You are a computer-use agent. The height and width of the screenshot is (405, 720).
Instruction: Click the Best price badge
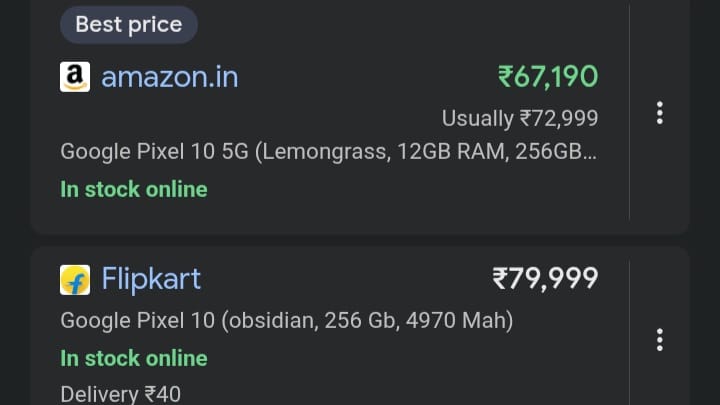click(x=129, y=25)
